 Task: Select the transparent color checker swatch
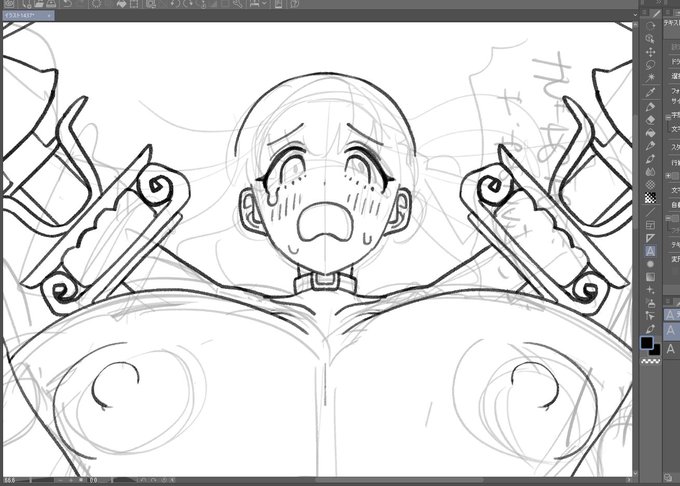[x=651, y=361]
